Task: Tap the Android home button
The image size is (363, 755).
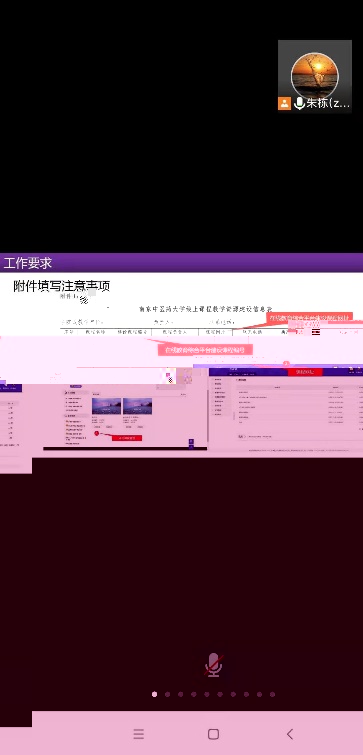Action: (213, 734)
